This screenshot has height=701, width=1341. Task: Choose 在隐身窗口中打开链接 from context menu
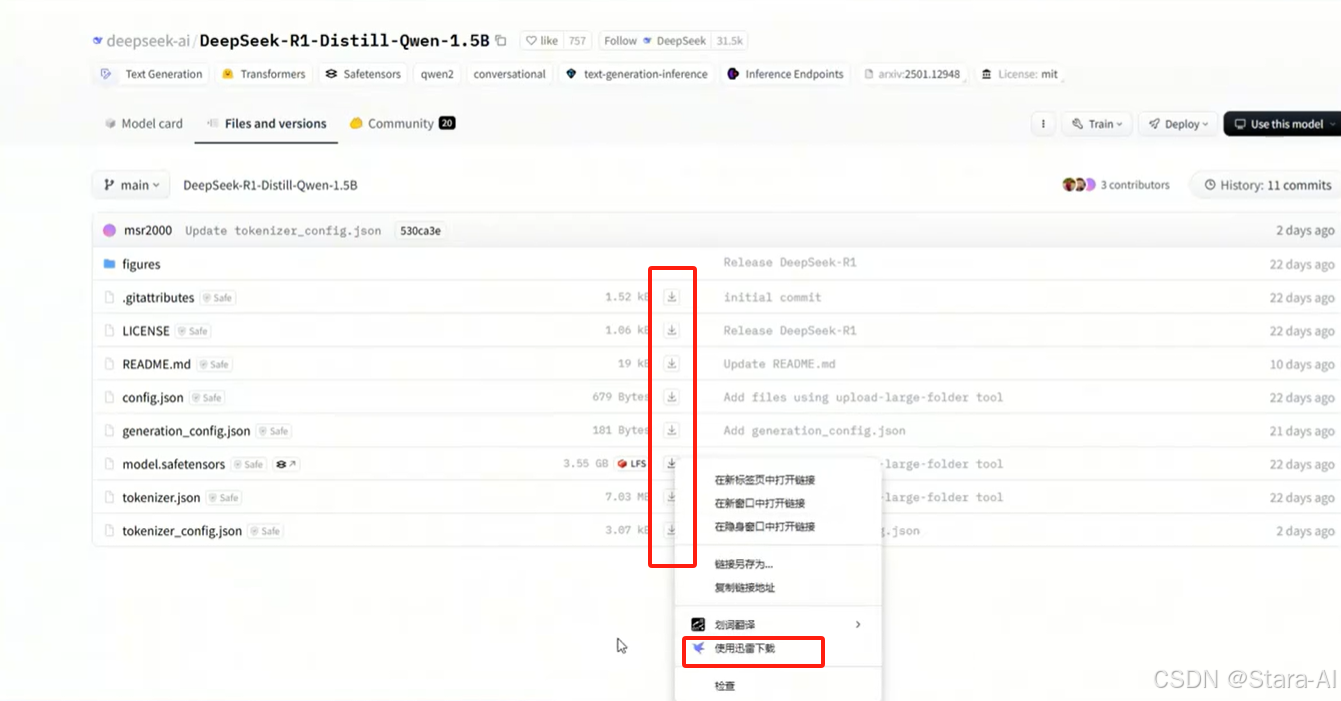pos(765,526)
